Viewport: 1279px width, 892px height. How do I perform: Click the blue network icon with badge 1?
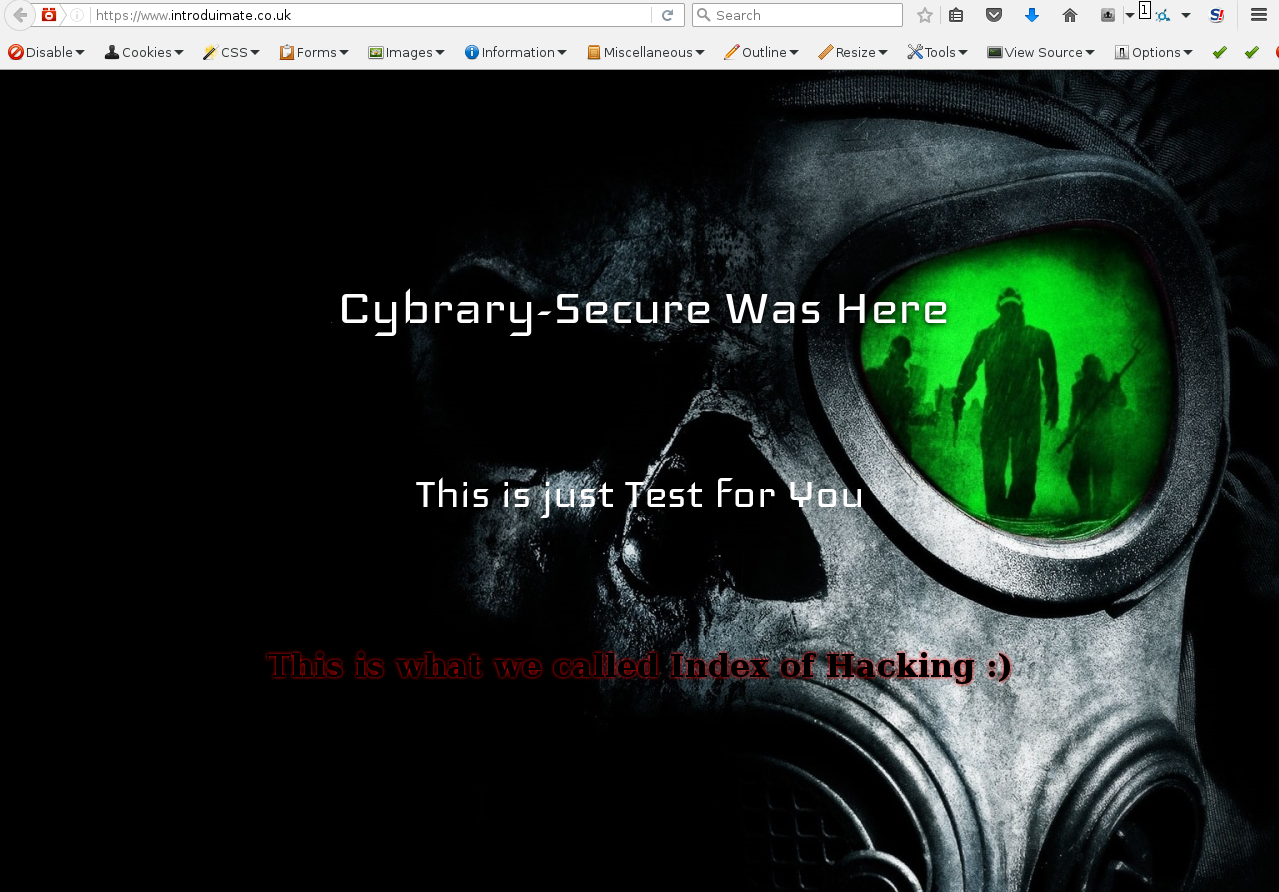tap(1160, 14)
